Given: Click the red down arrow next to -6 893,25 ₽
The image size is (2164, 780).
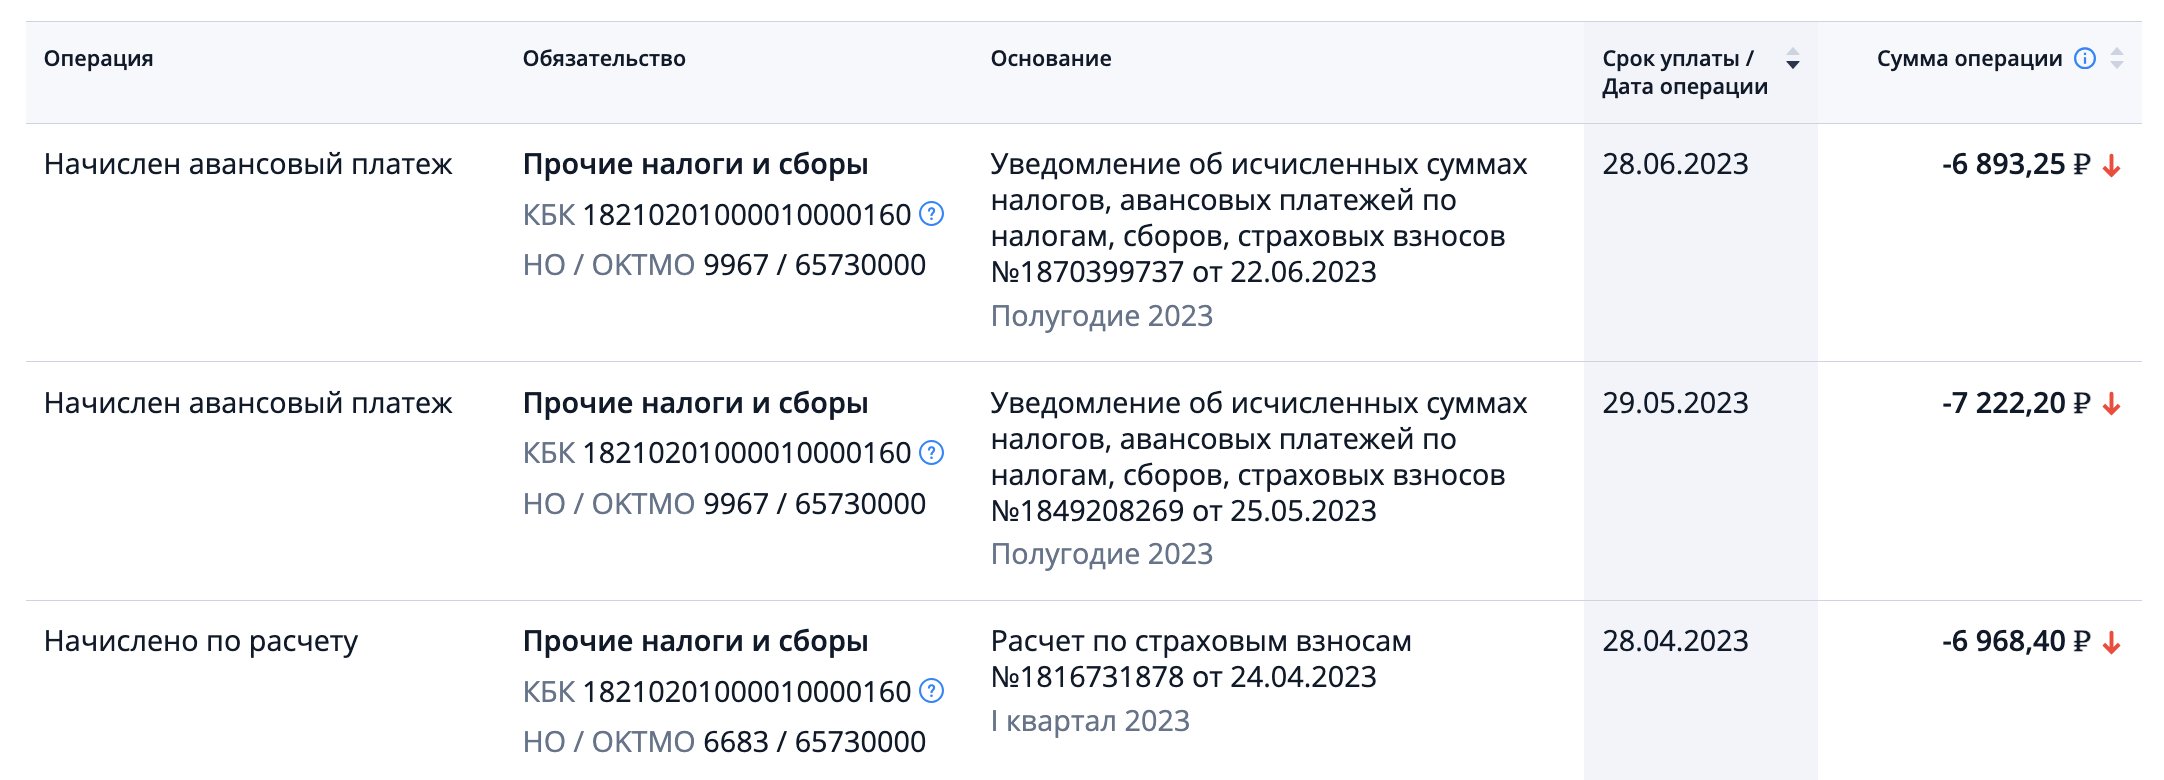Looking at the screenshot, I should pyautogui.click(x=2112, y=165).
